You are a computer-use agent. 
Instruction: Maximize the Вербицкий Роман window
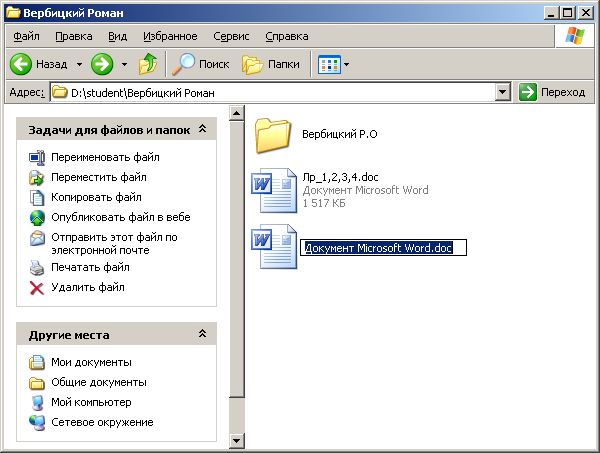tap(568, 13)
